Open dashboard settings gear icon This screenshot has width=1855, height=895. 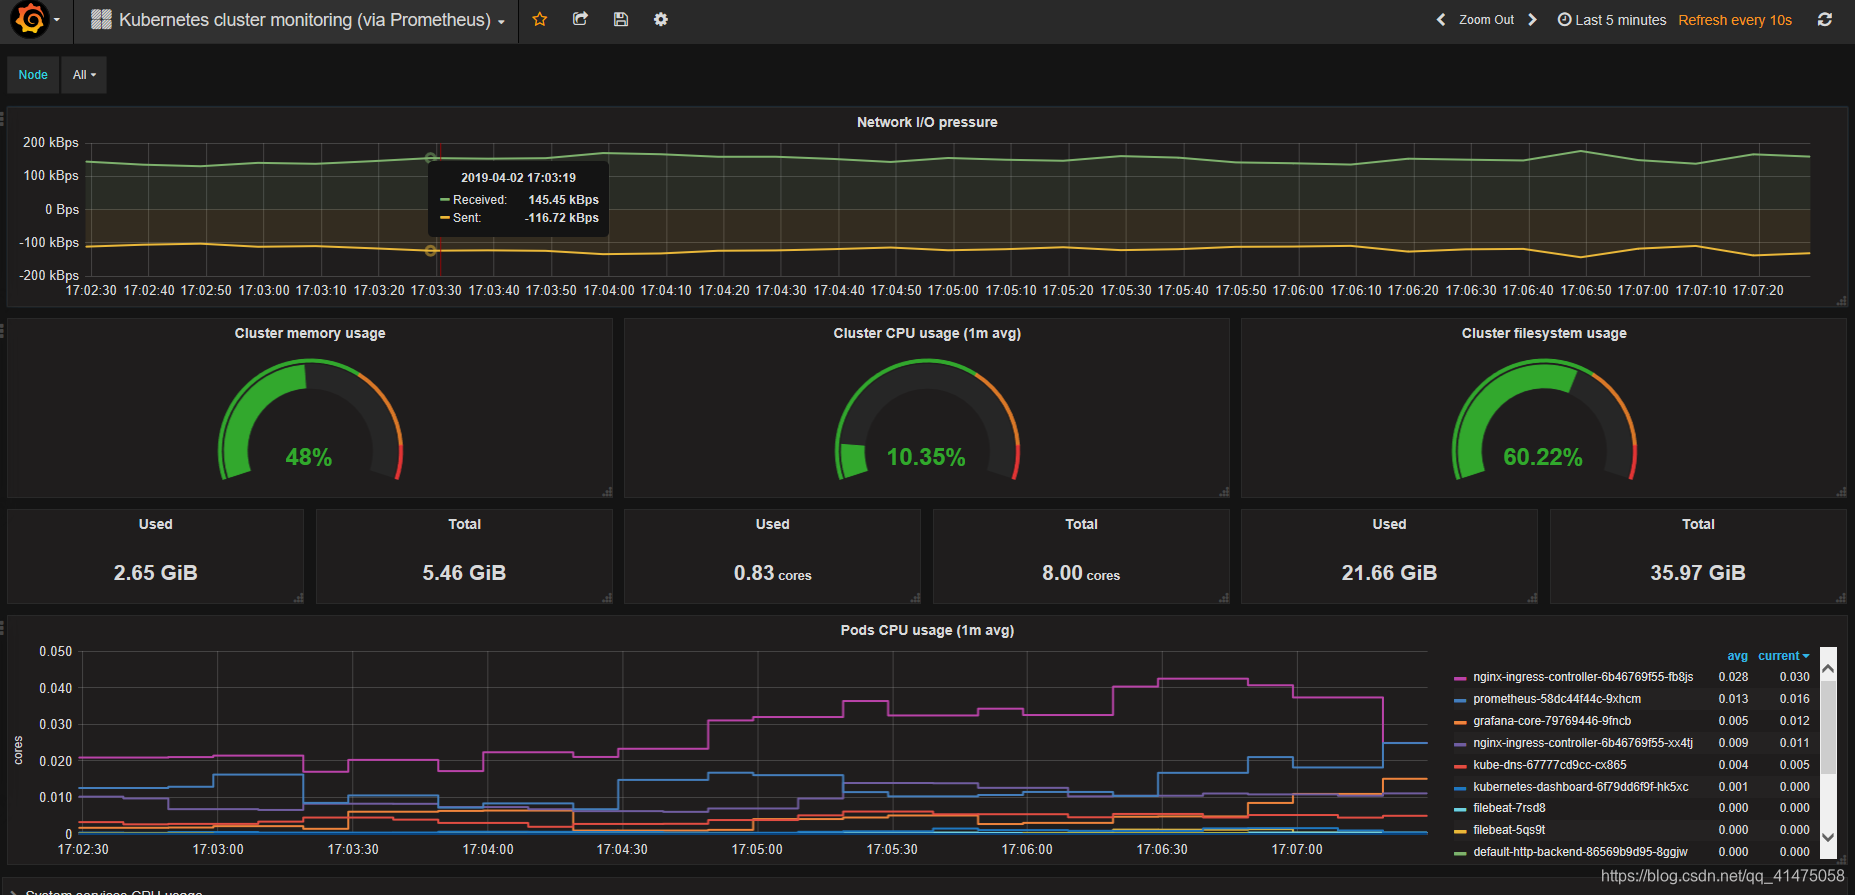(661, 20)
